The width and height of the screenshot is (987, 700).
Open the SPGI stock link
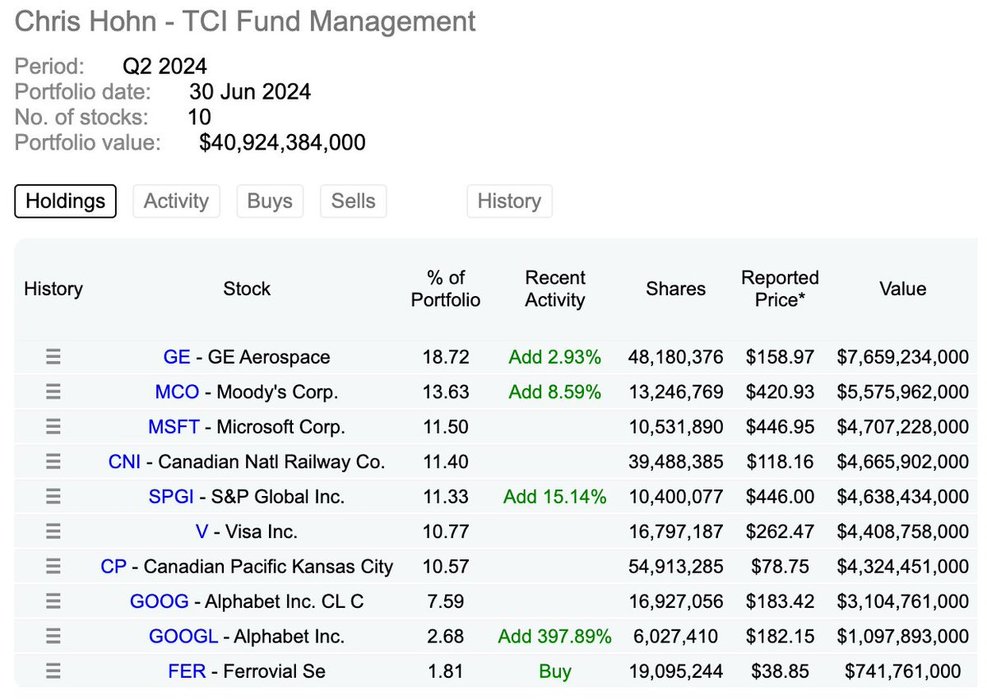pos(170,497)
